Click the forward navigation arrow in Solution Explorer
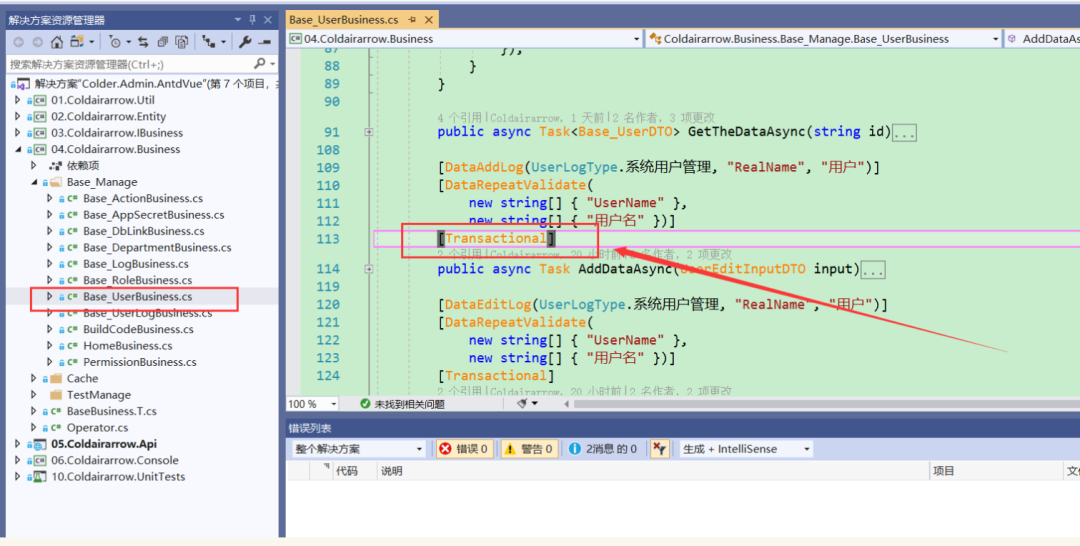Image resolution: width=1080 pixels, height=546 pixels. [37, 42]
